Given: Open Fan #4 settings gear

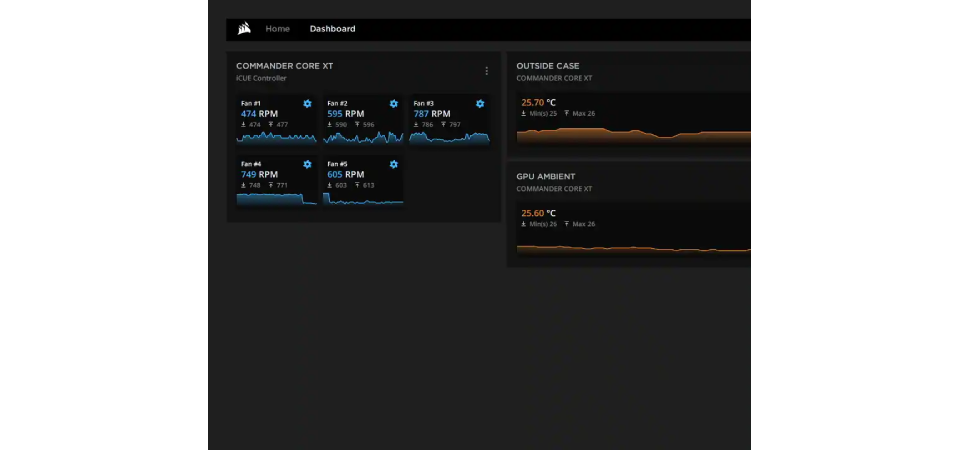Looking at the screenshot, I should pyautogui.click(x=307, y=164).
